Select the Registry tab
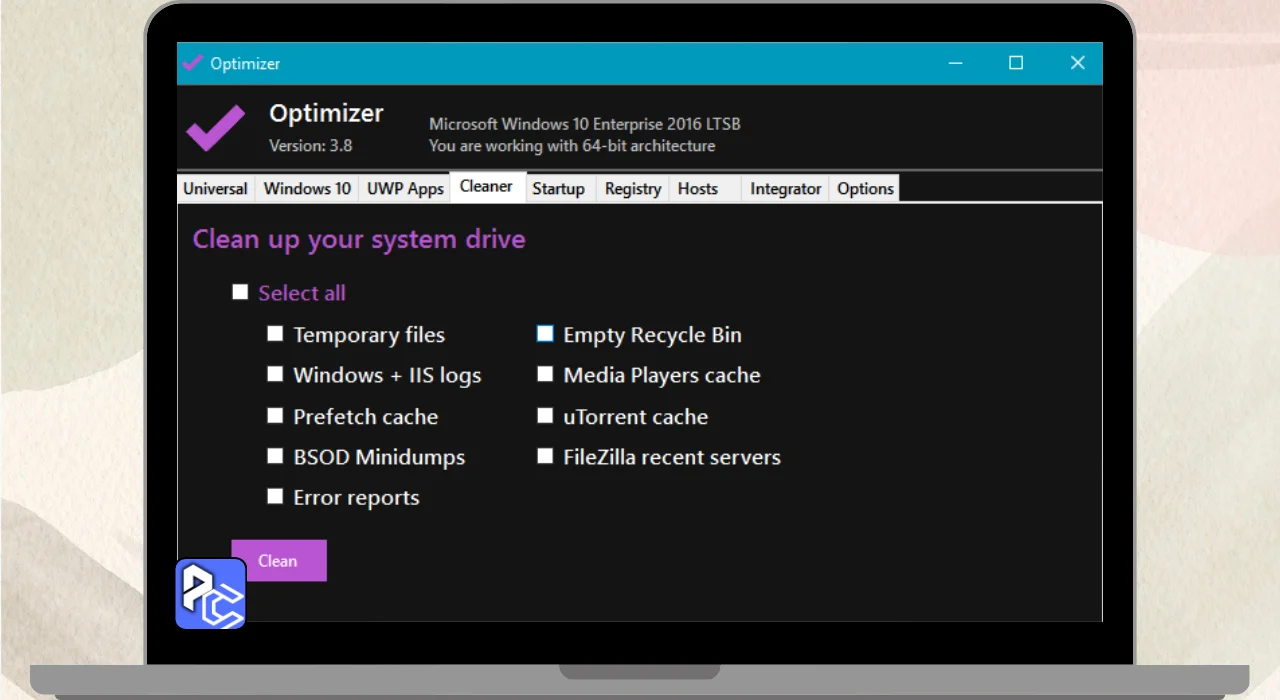The width and height of the screenshot is (1280, 700). pyautogui.click(x=633, y=189)
